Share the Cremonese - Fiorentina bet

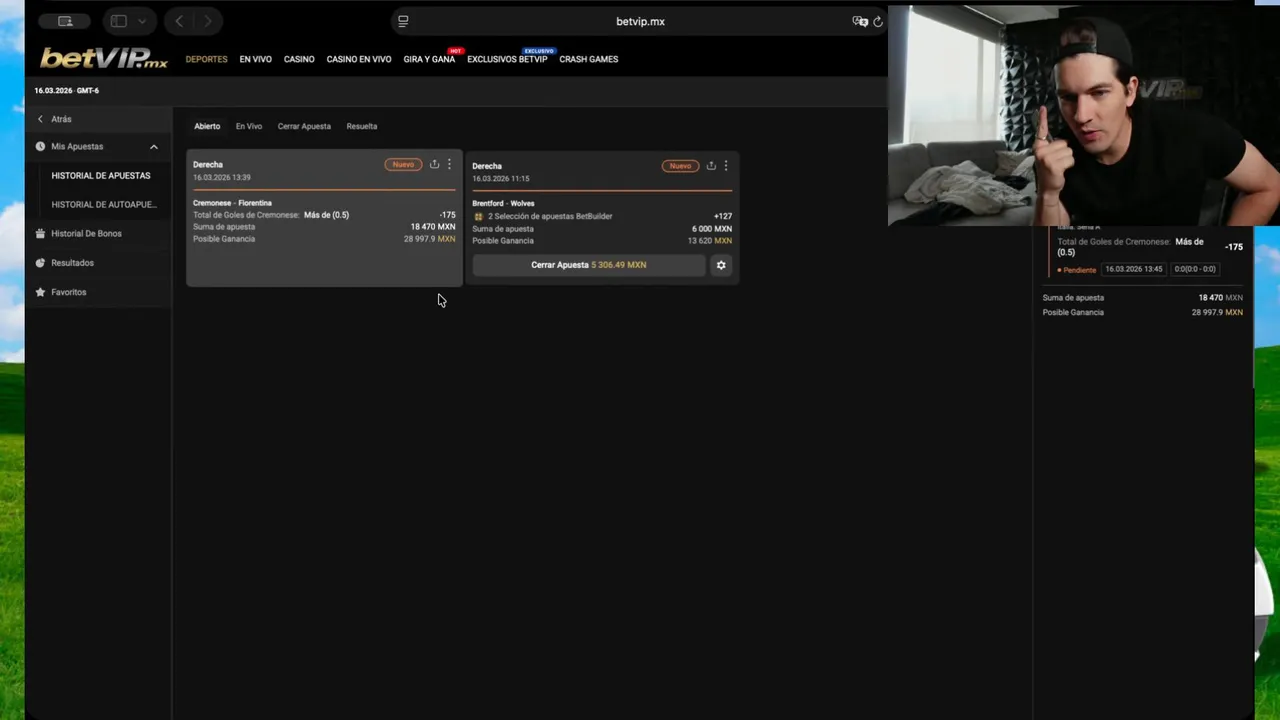[x=434, y=164]
